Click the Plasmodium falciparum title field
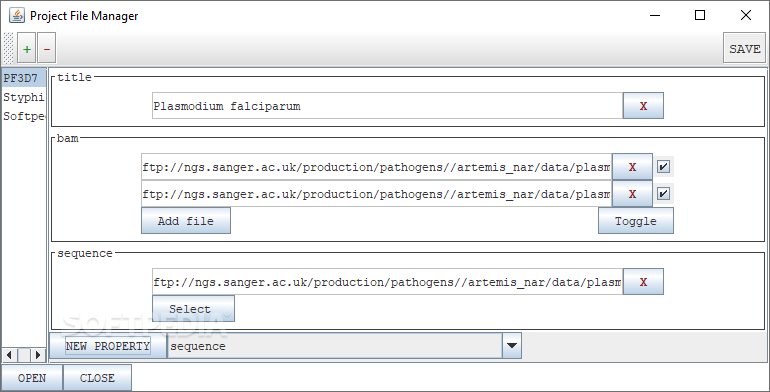Screen dimensions: 770x392 [387, 106]
